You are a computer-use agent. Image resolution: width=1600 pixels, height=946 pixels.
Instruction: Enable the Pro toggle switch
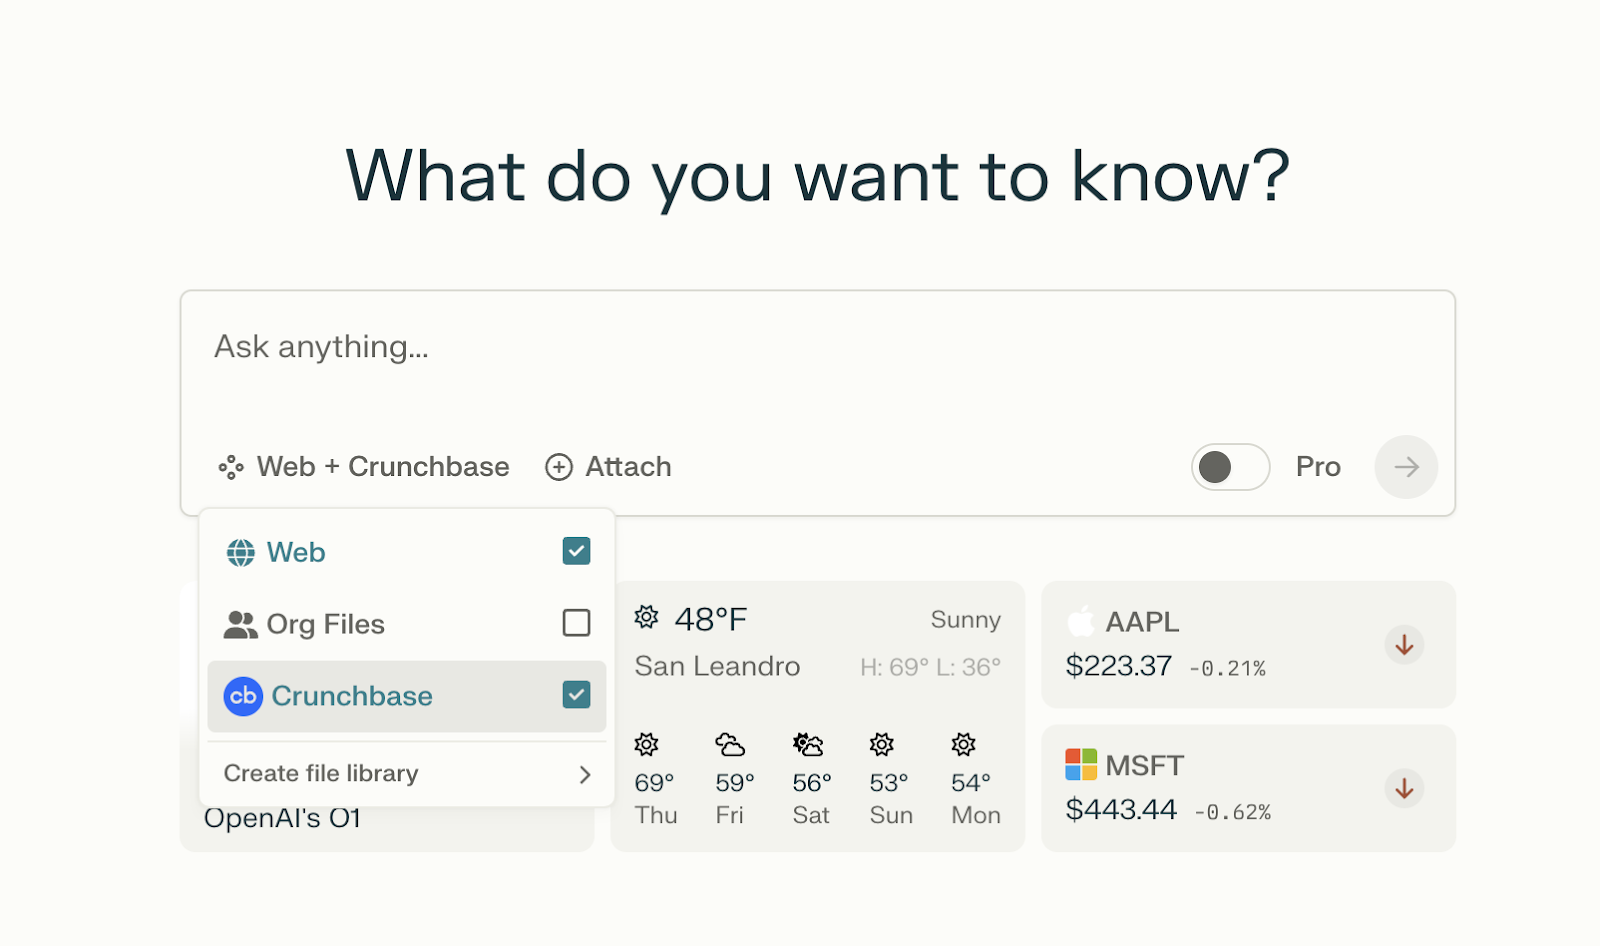pos(1230,467)
